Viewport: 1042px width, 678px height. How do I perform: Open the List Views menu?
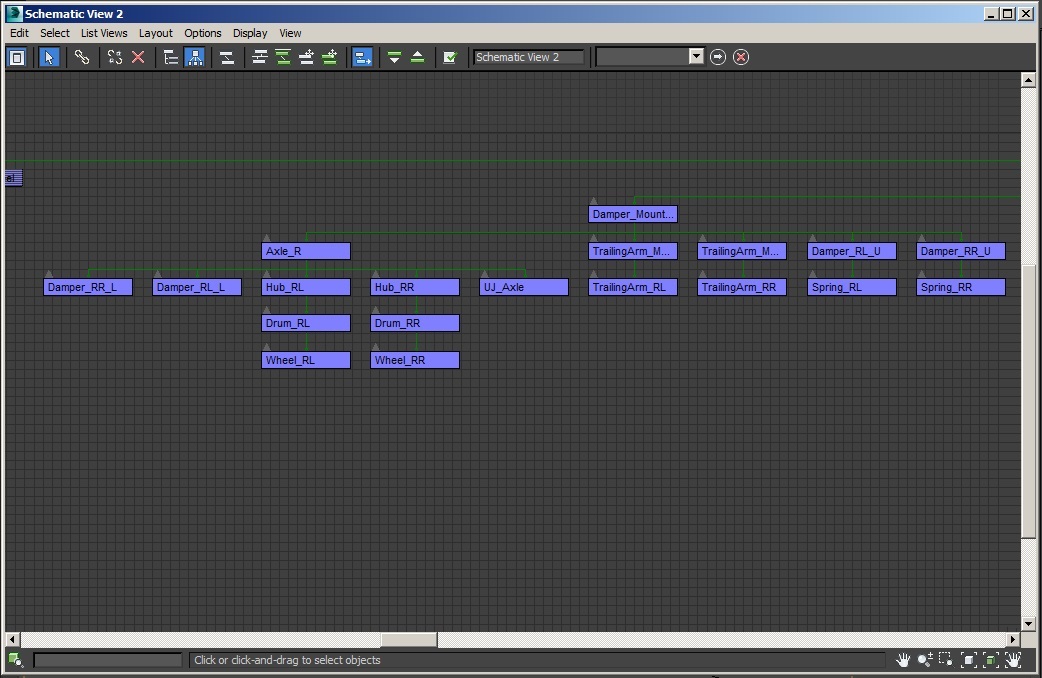click(x=104, y=33)
